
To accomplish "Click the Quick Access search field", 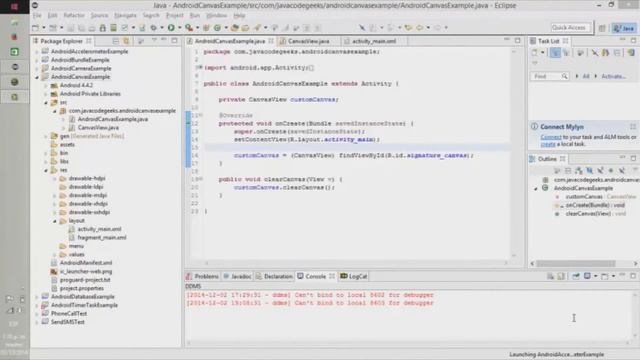I will 571,27.
